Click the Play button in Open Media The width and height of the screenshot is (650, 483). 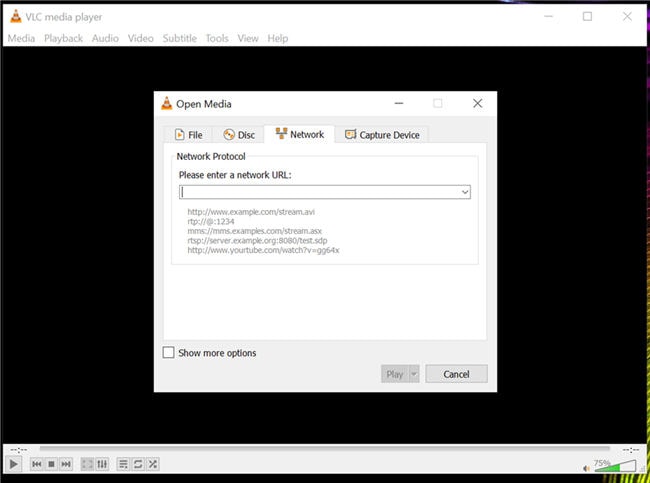395,374
